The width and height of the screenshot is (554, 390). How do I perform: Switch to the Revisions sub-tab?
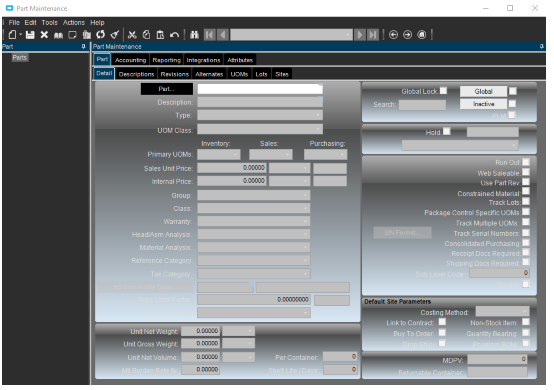175,74
